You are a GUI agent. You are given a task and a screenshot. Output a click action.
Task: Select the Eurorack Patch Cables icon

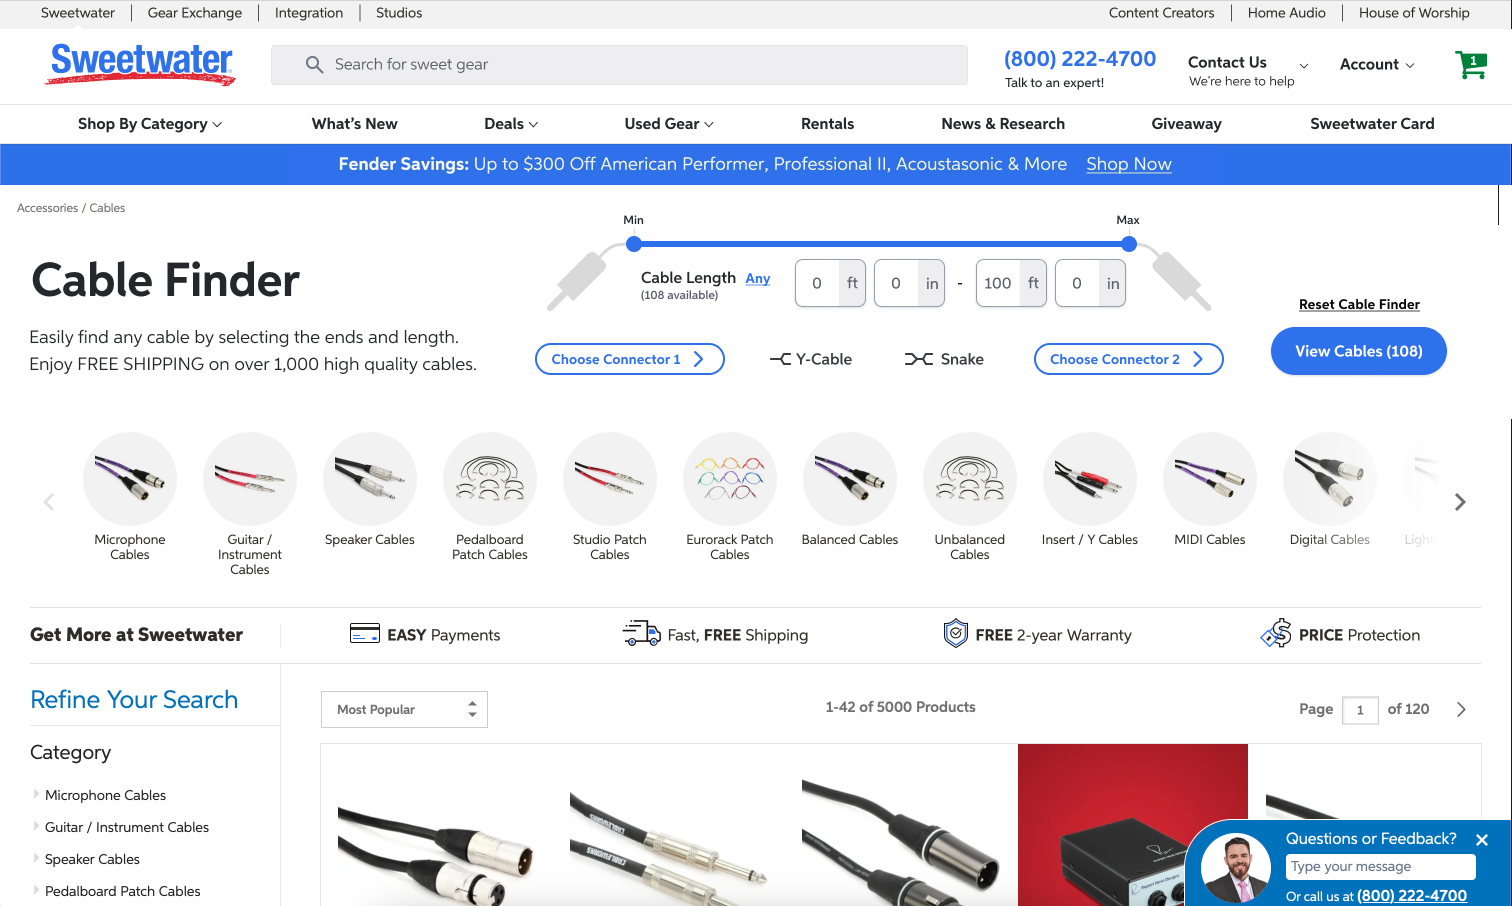point(730,479)
